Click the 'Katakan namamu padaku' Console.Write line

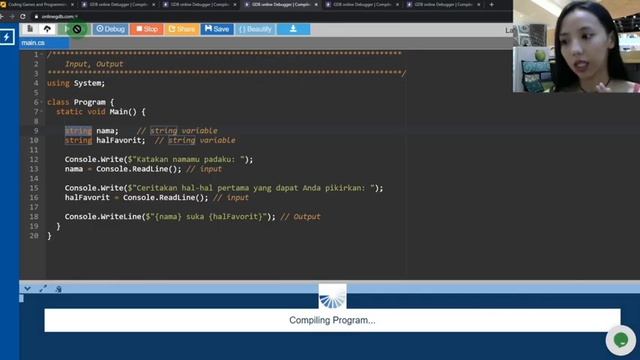pyautogui.click(x=159, y=159)
